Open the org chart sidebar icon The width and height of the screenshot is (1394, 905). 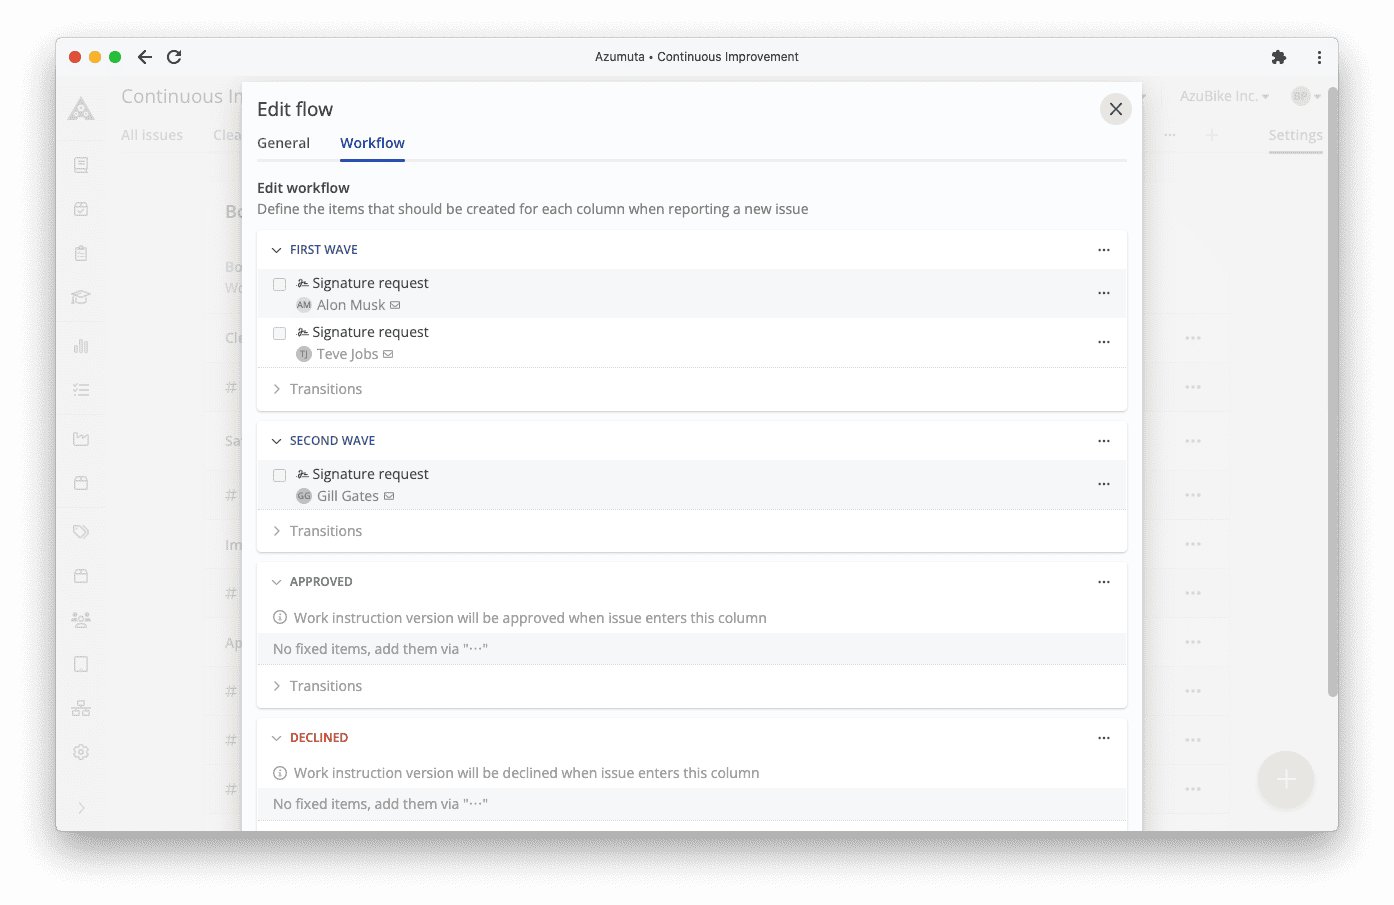pos(81,707)
